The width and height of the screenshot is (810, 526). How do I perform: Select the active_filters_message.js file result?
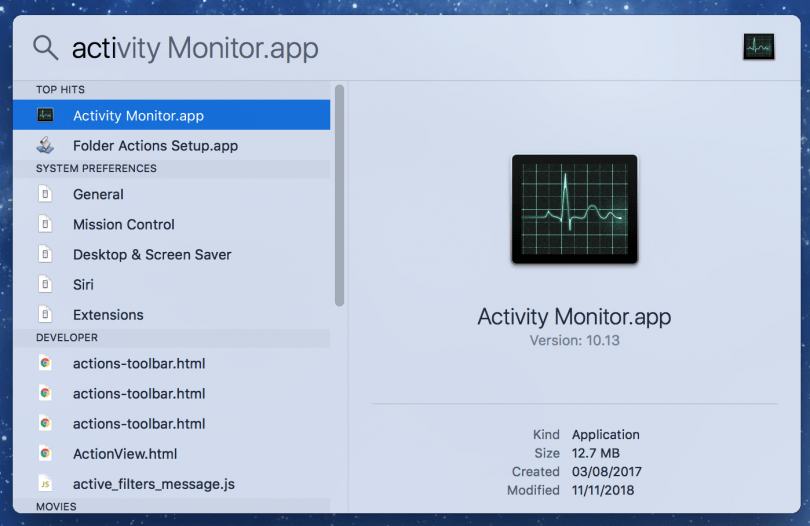pos(172,484)
